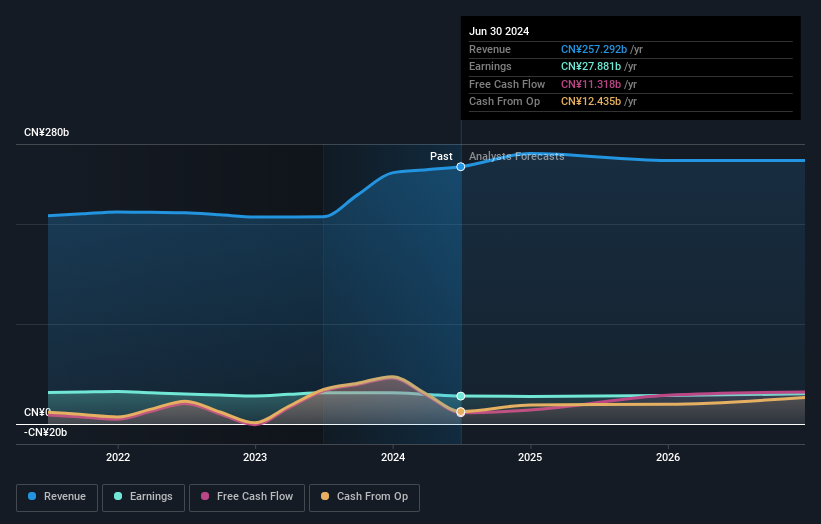Click the CN¥257.292b revenue value
Viewport: 821px width, 524px height.
(x=594, y=49)
